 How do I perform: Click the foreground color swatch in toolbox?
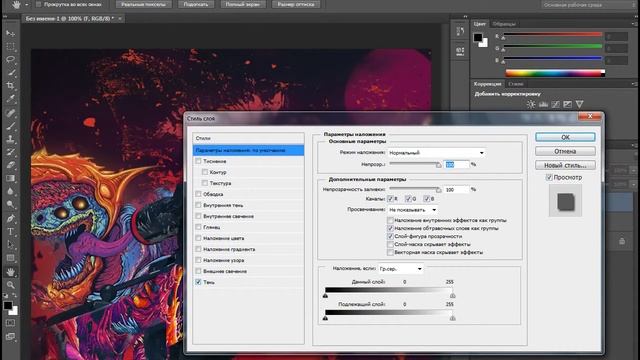pos(7,305)
